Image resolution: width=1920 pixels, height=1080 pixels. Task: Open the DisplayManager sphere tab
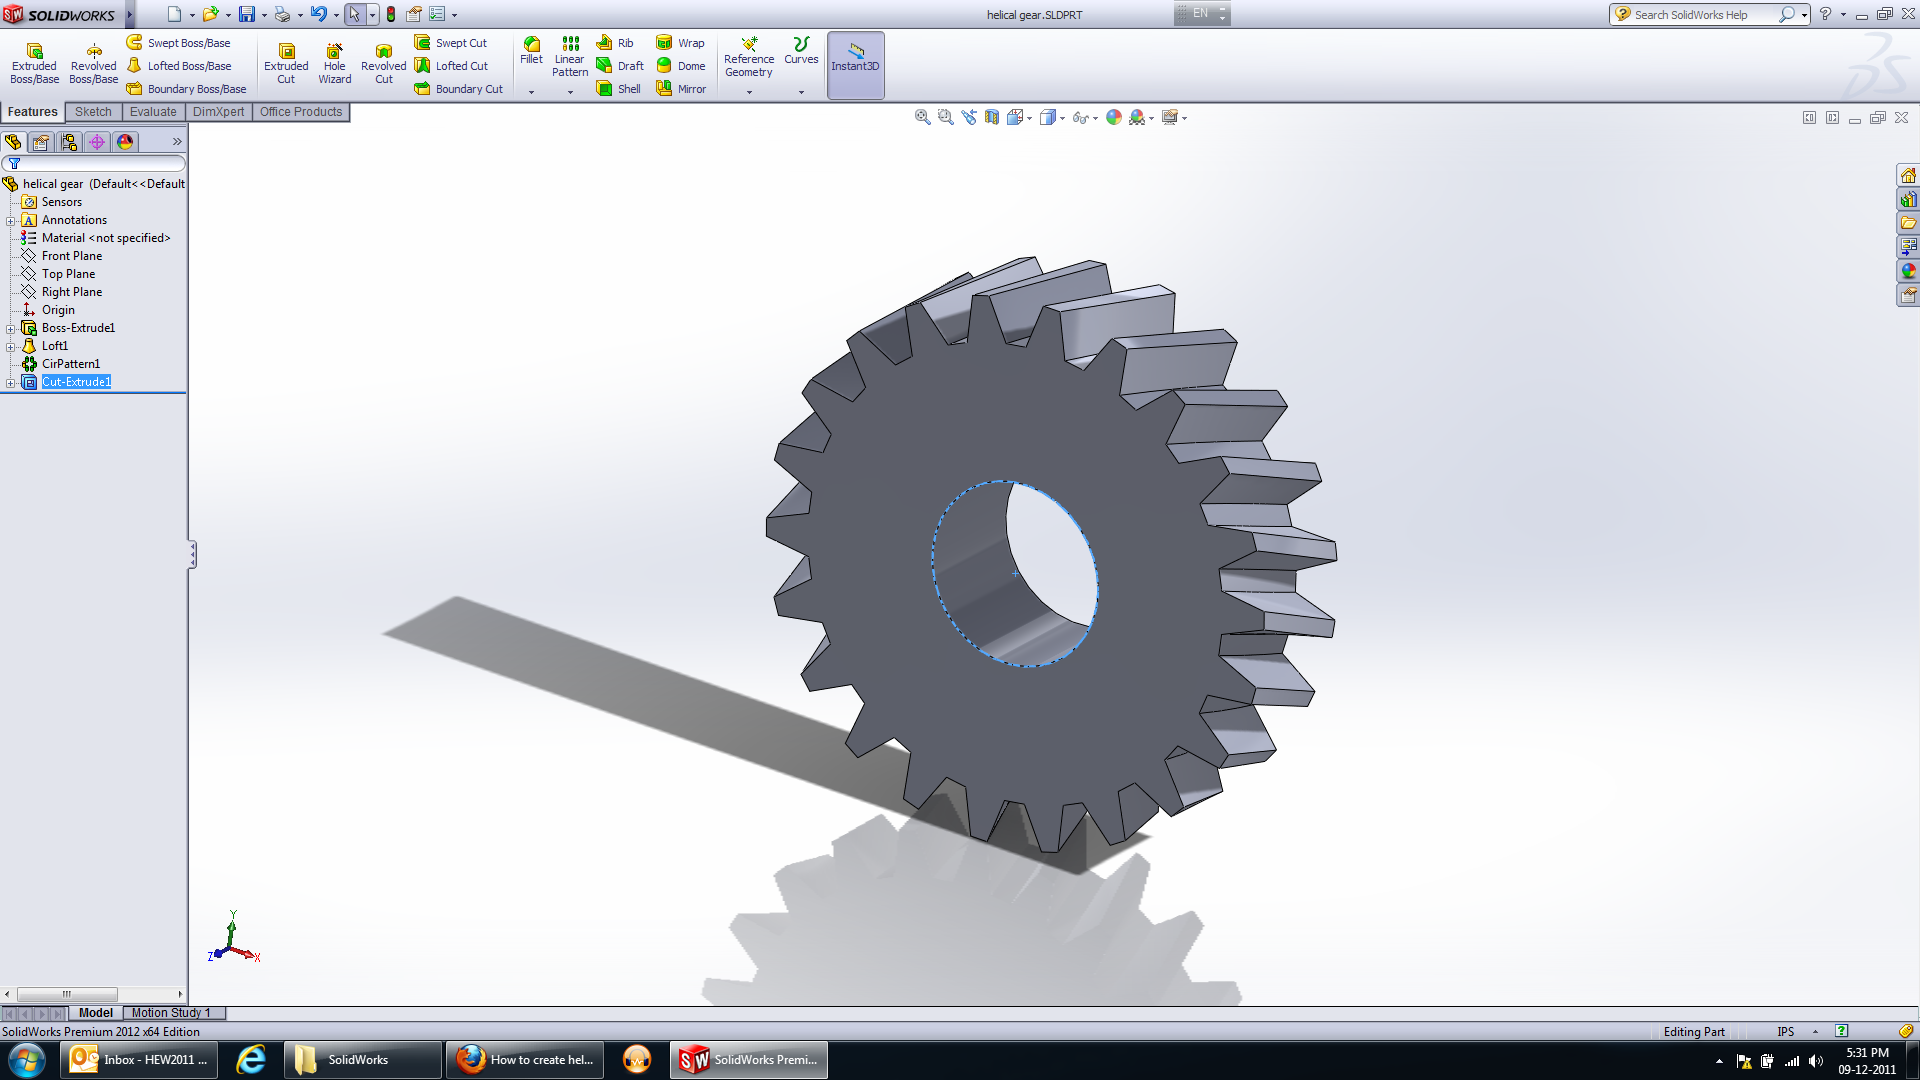point(125,142)
